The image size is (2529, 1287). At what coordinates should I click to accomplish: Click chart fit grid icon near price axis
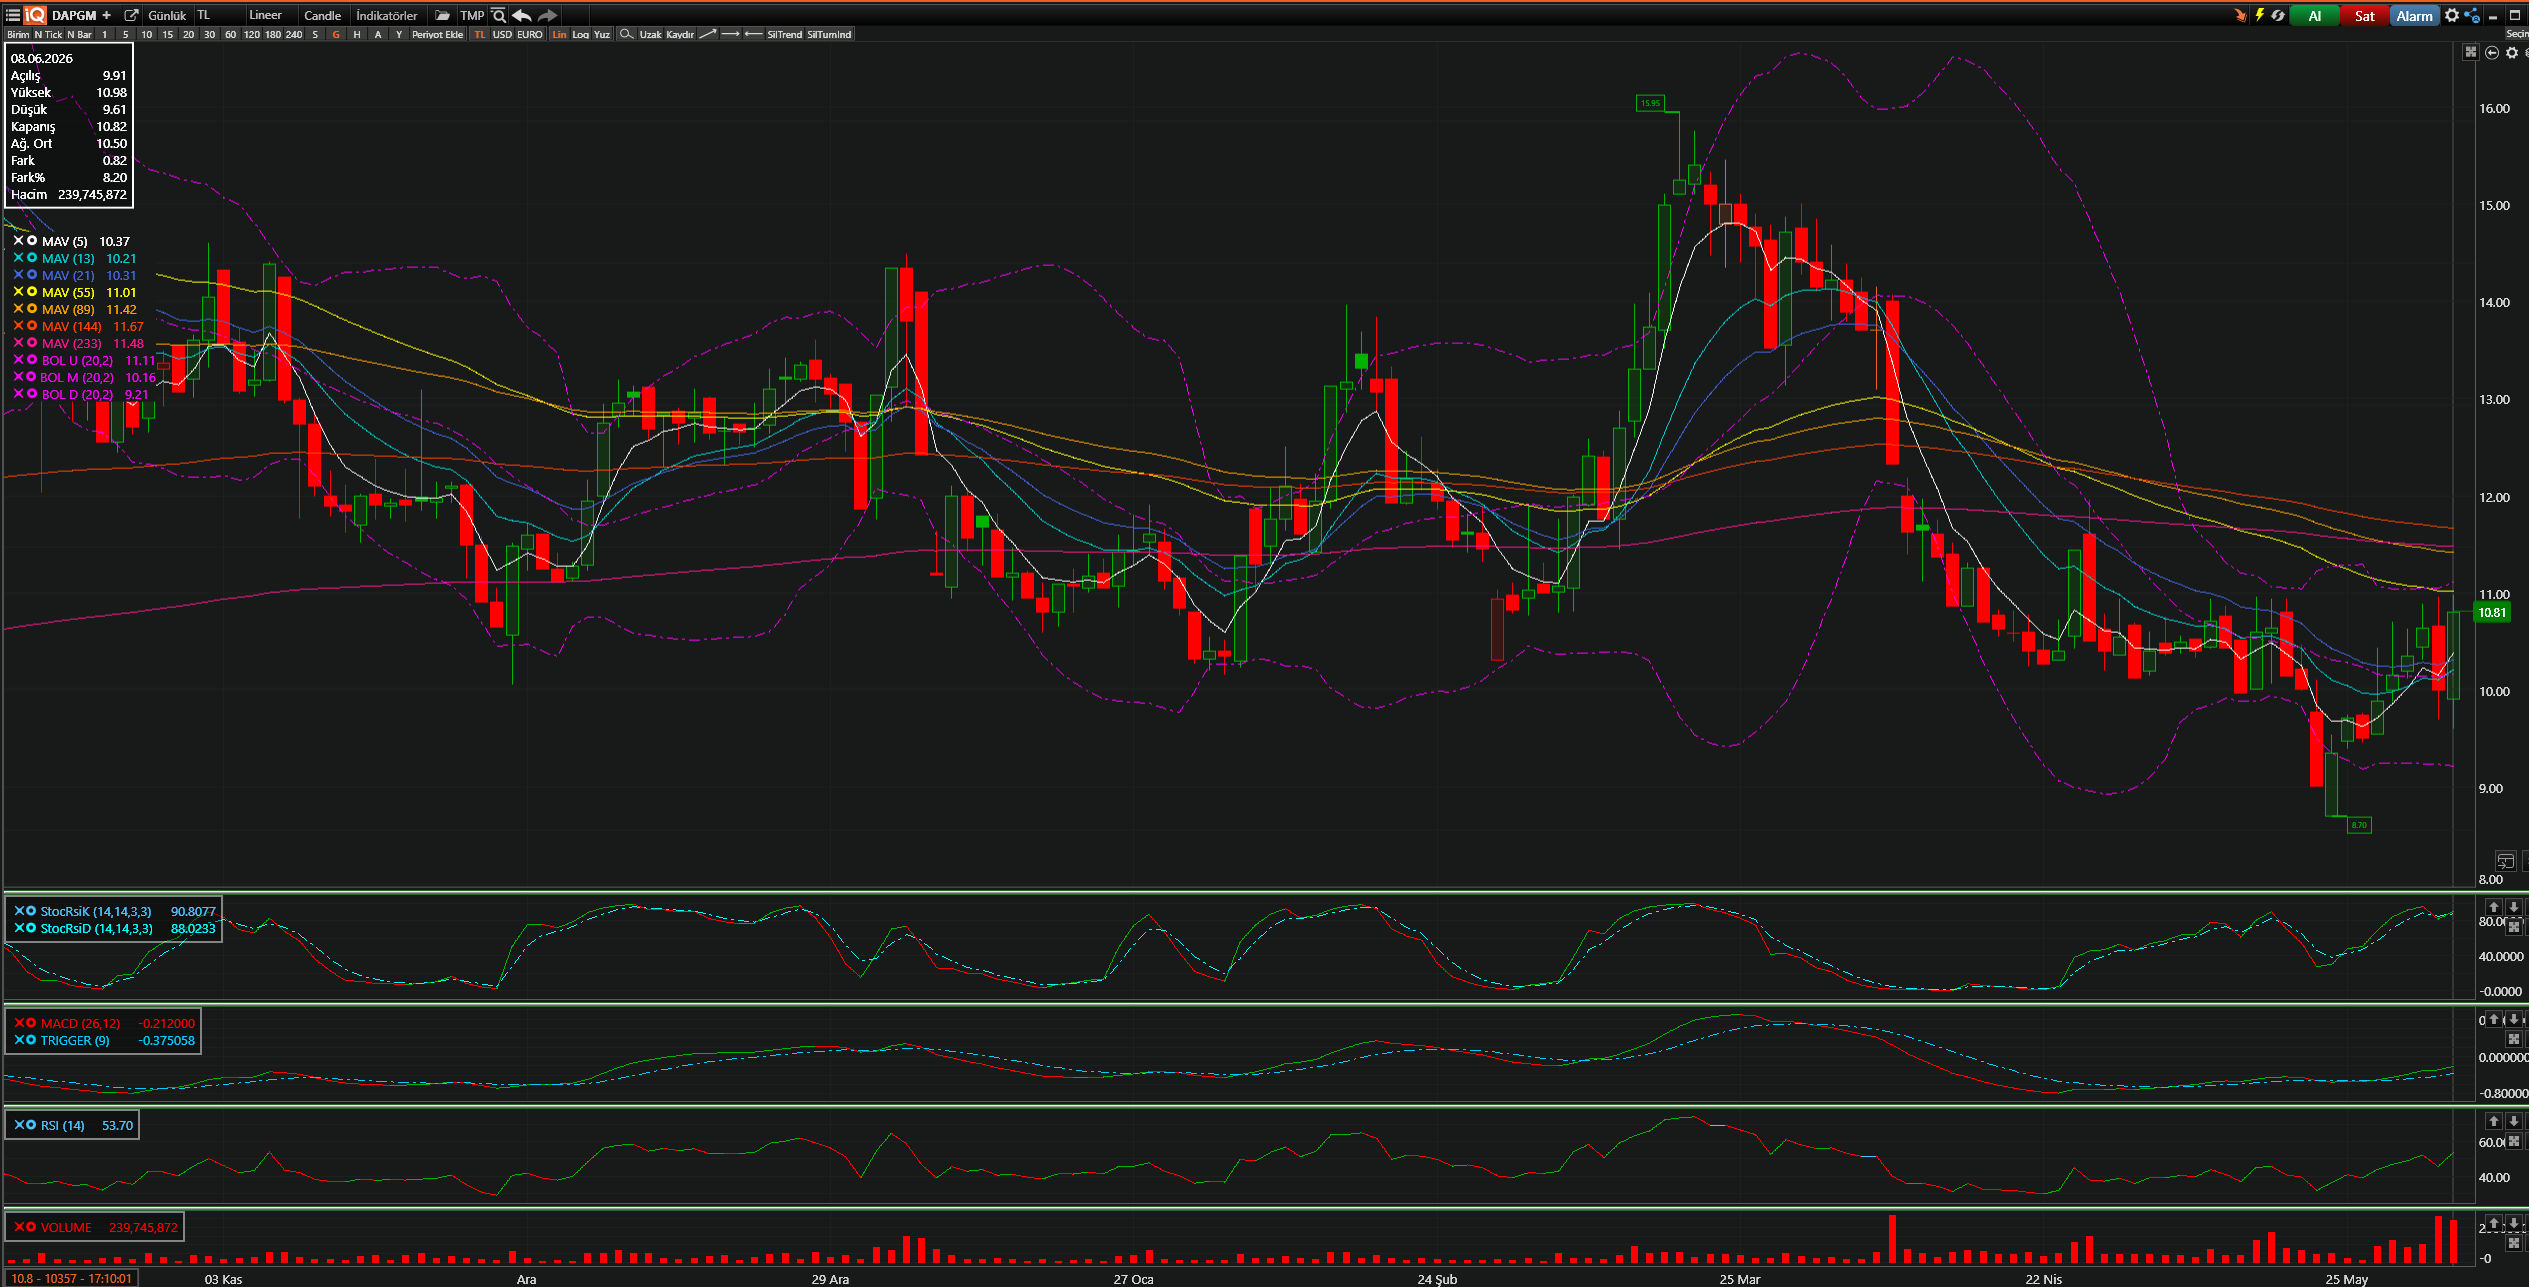pos(2470,52)
